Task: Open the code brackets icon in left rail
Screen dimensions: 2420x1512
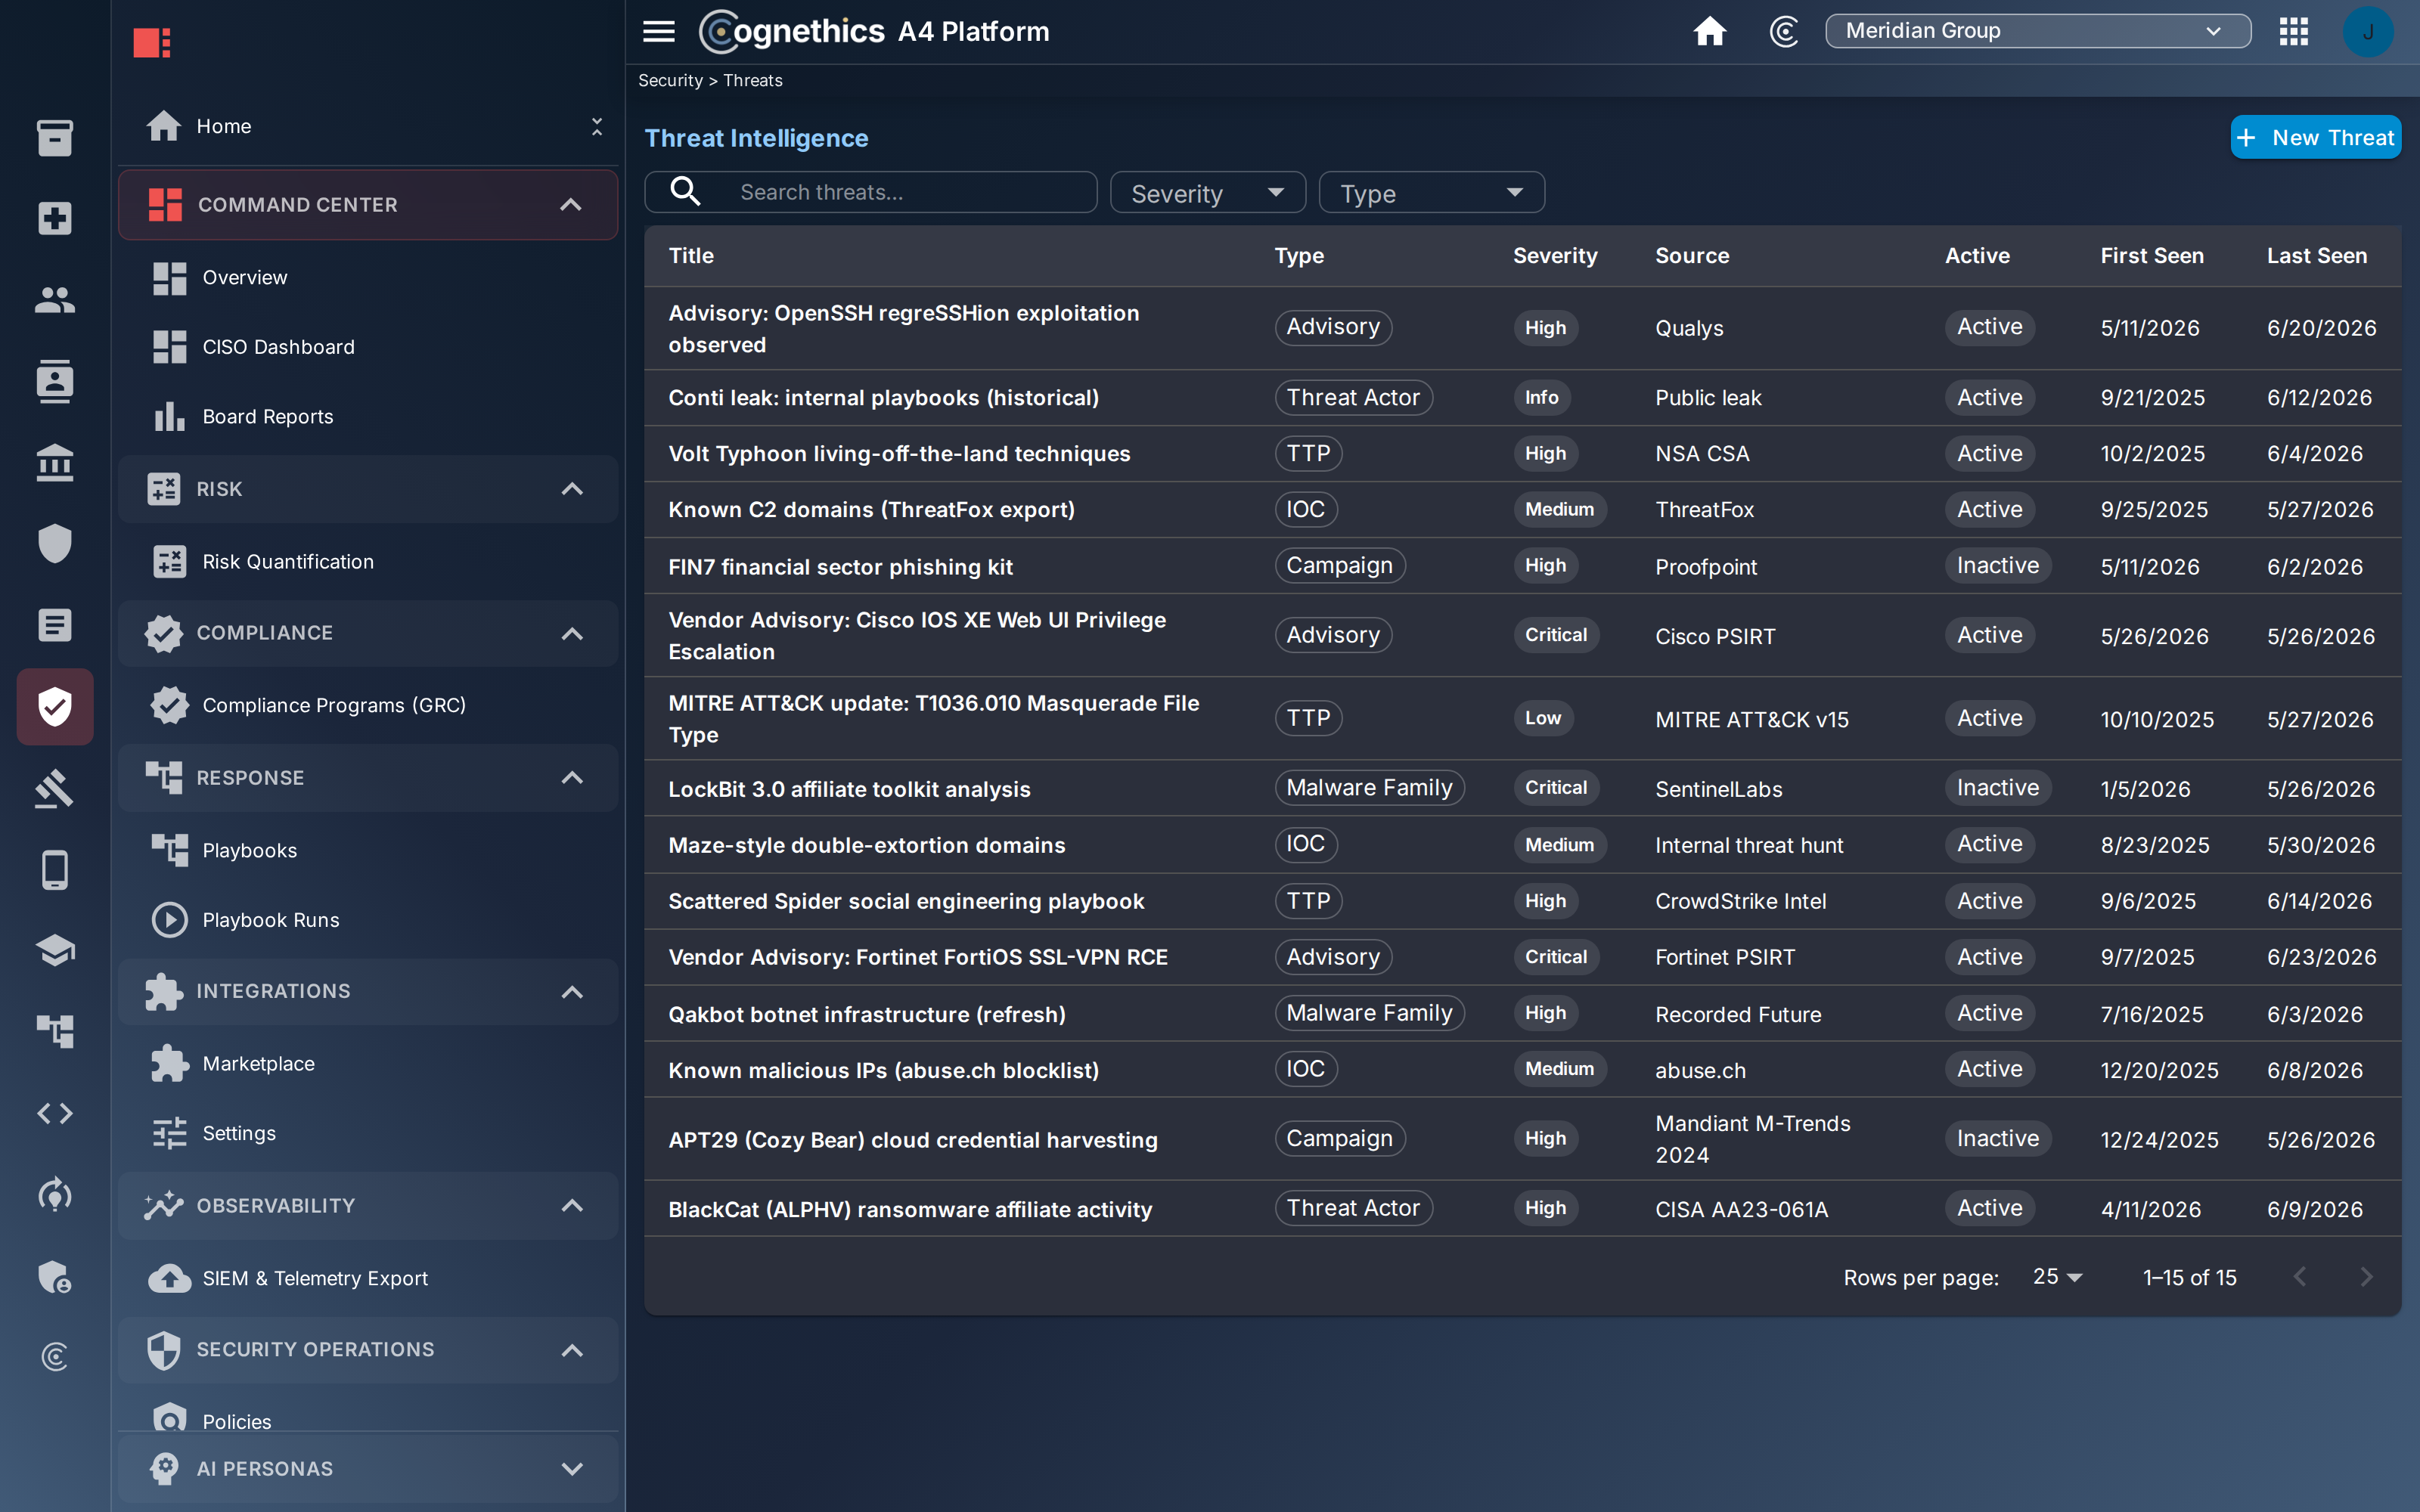Action: point(55,1113)
